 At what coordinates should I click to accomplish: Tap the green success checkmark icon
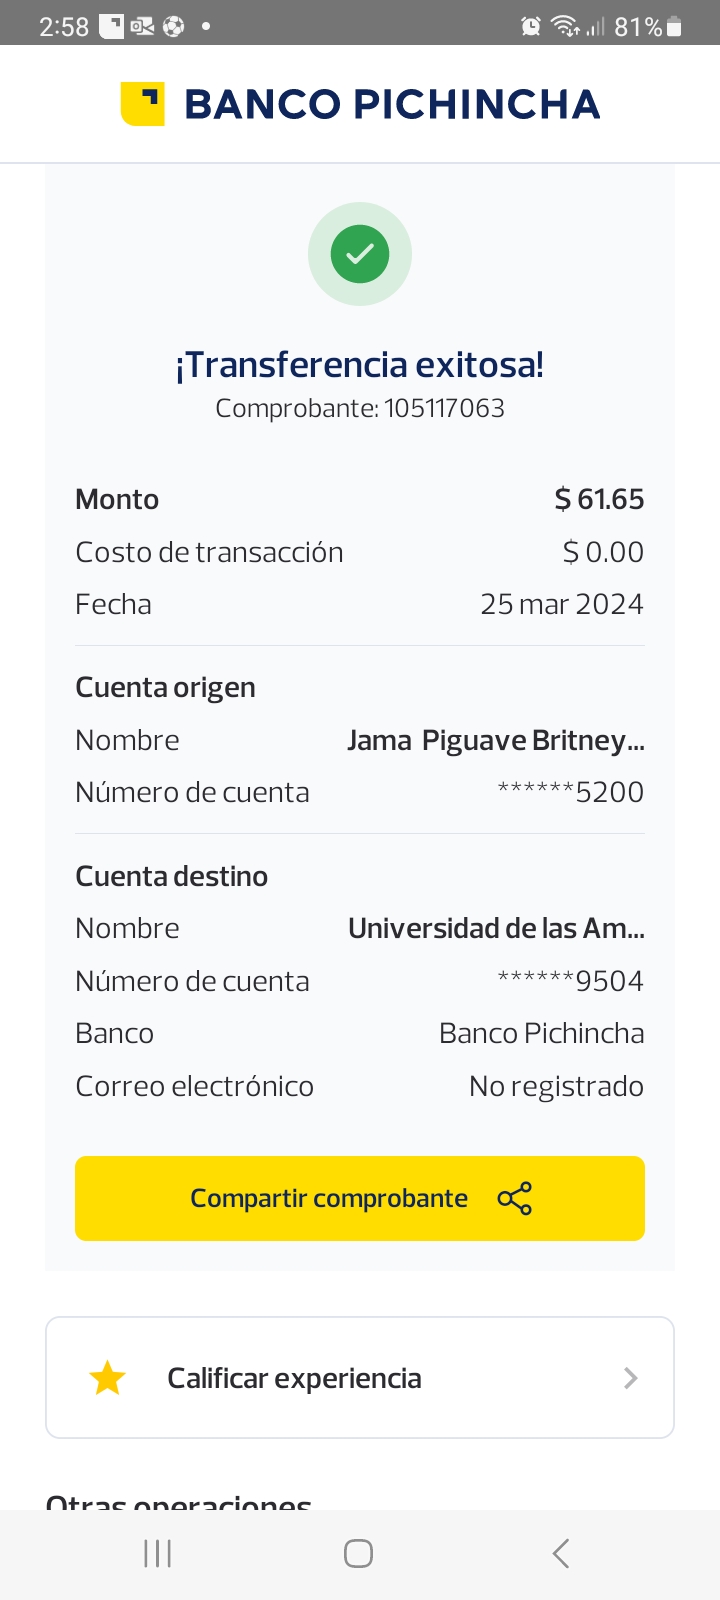click(x=359, y=254)
